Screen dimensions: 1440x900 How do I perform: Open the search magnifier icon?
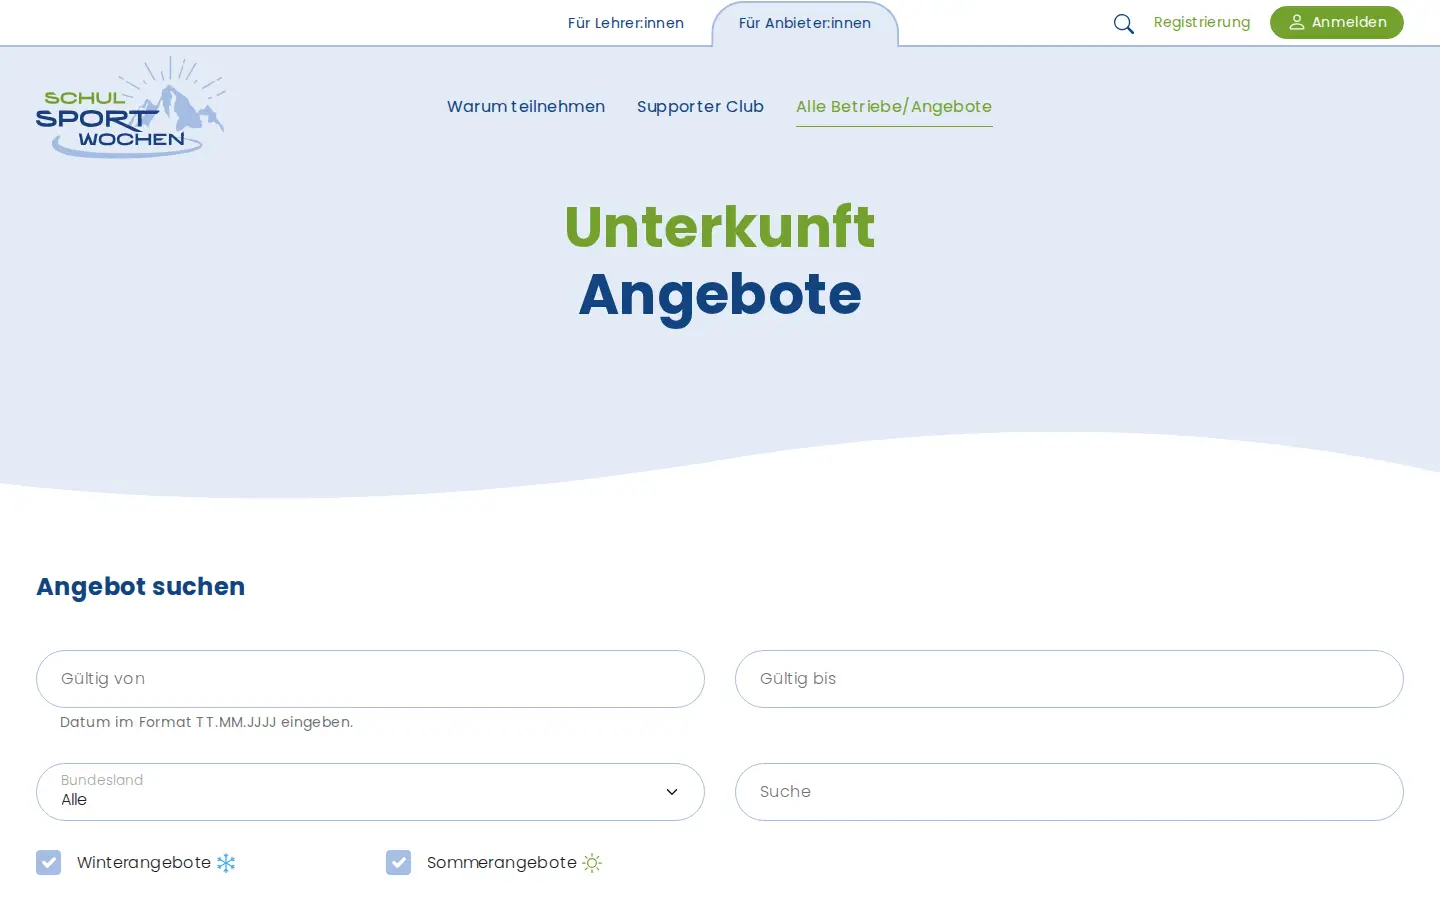pos(1124,23)
